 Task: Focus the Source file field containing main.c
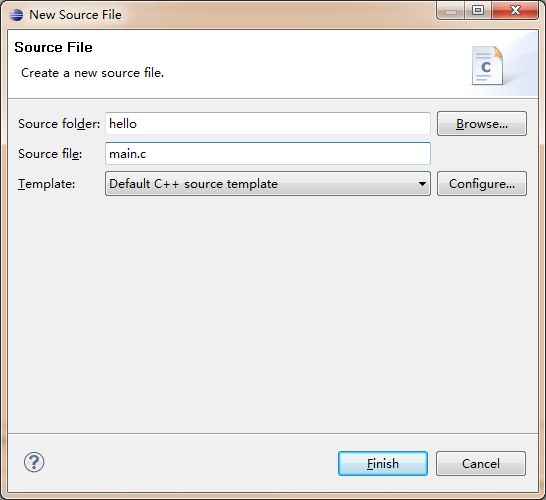coord(268,154)
